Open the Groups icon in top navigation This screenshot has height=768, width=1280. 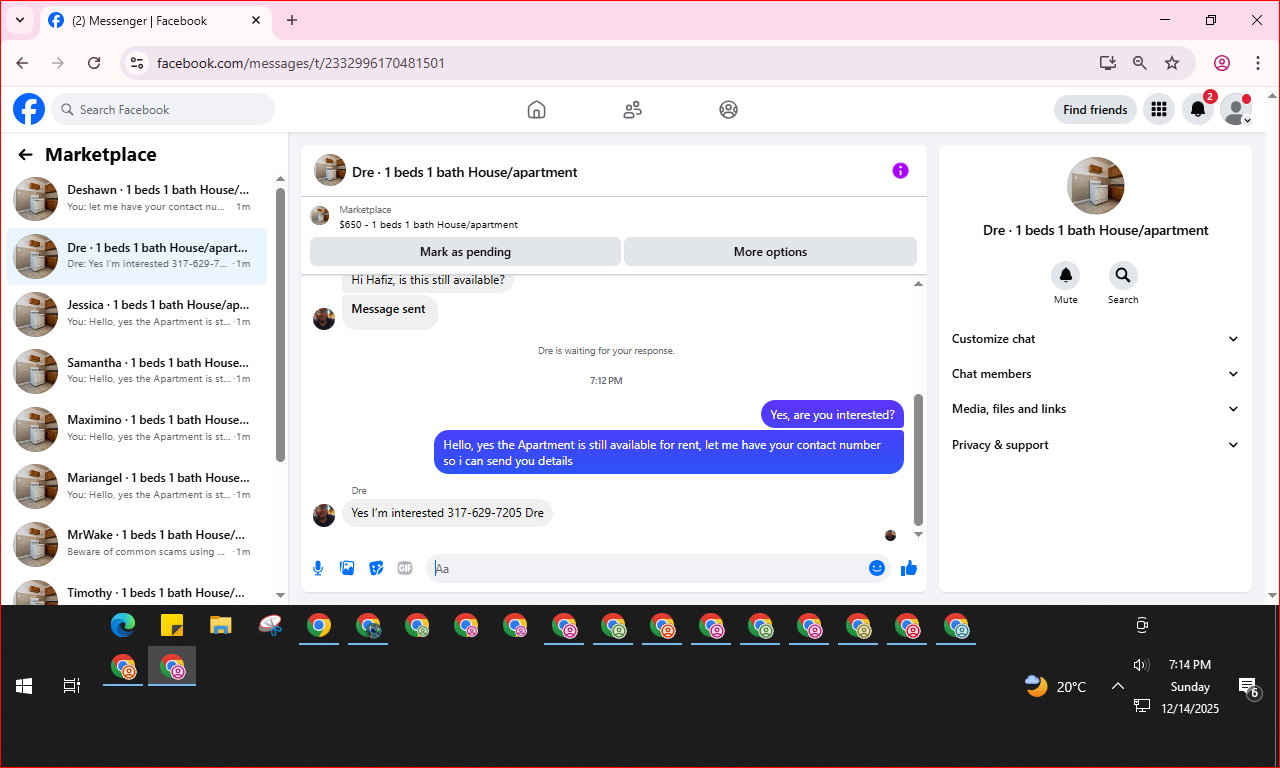(x=728, y=110)
